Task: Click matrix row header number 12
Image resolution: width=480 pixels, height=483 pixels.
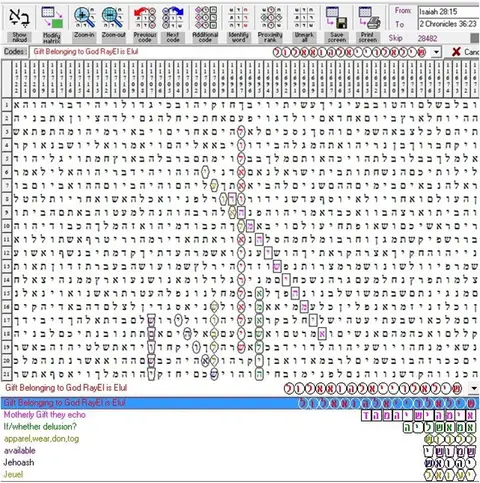Action: click(x=7, y=253)
